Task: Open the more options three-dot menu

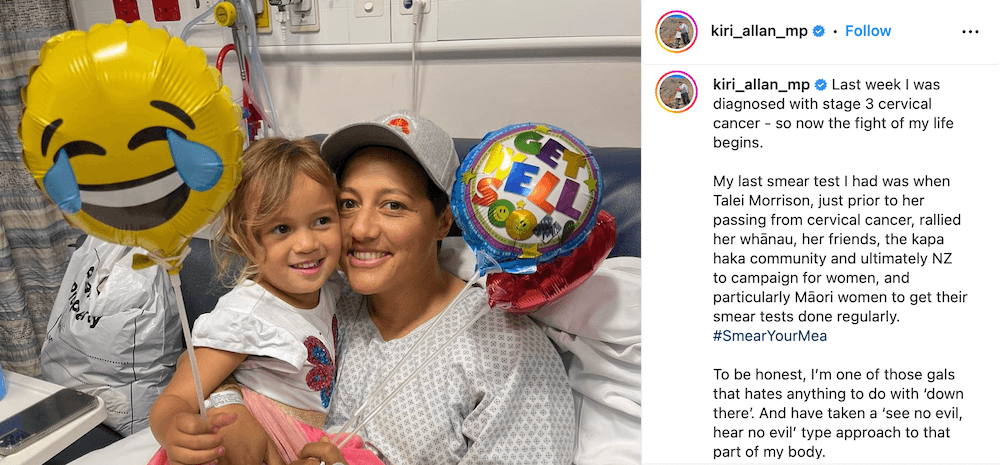Action: tap(969, 31)
